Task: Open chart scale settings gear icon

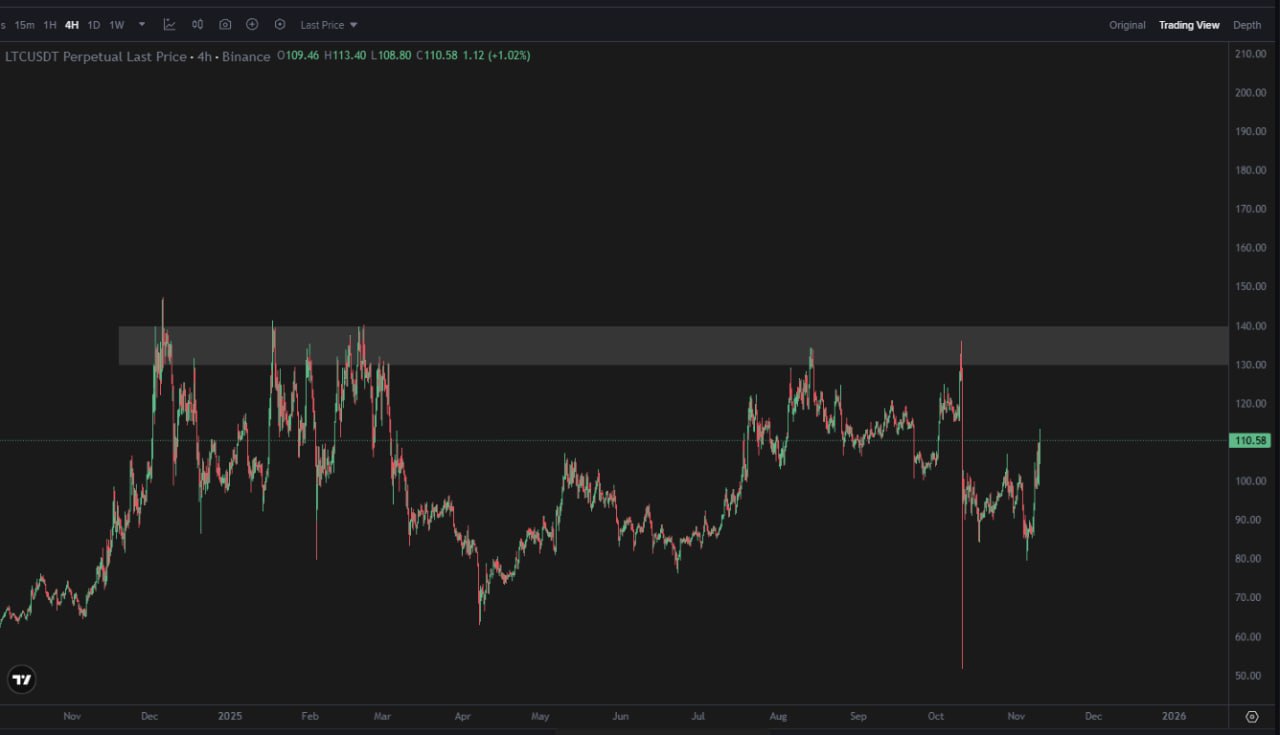Action: [x=1252, y=716]
